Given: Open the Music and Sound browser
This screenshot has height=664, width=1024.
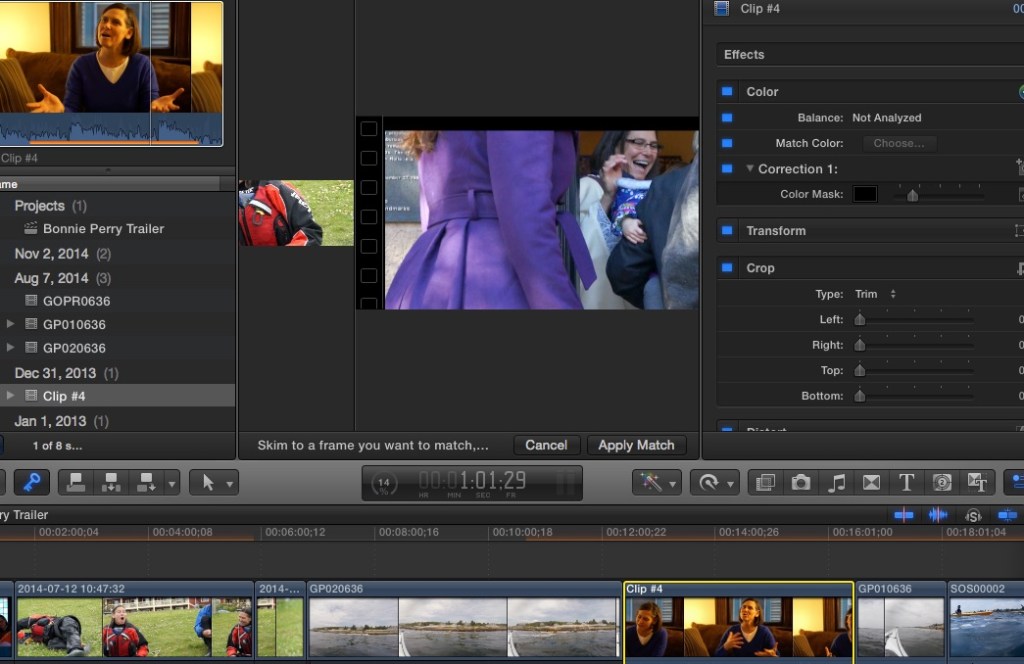Looking at the screenshot, I should click(836, 483).
